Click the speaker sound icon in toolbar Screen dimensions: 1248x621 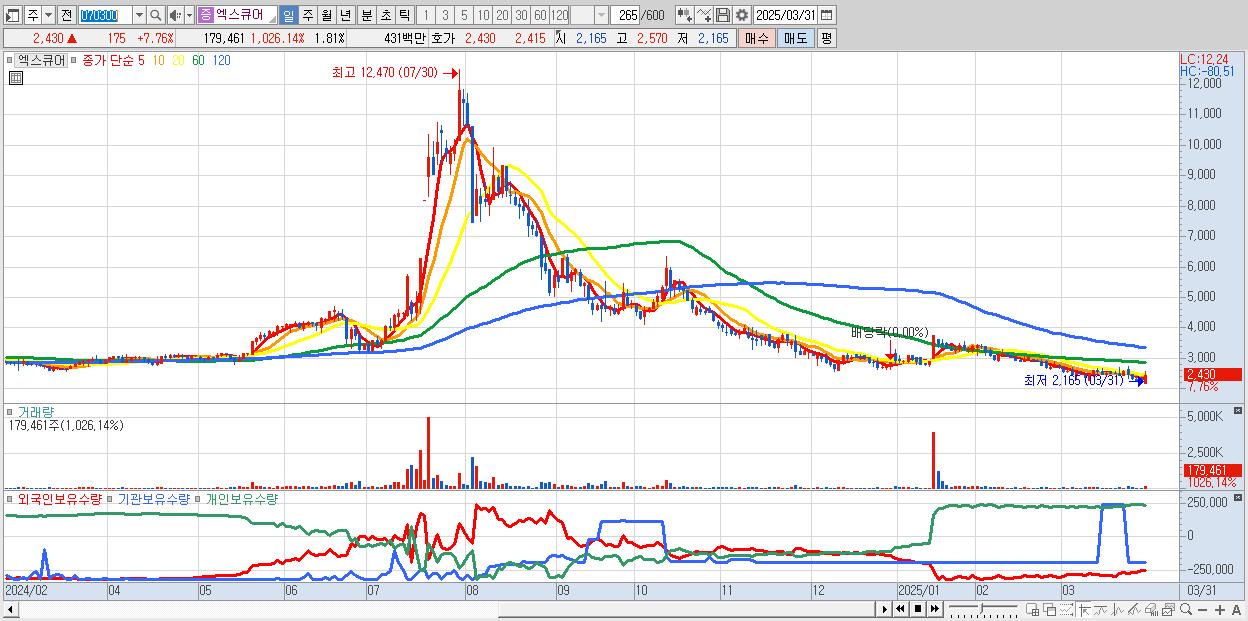[x=175, y=15]
